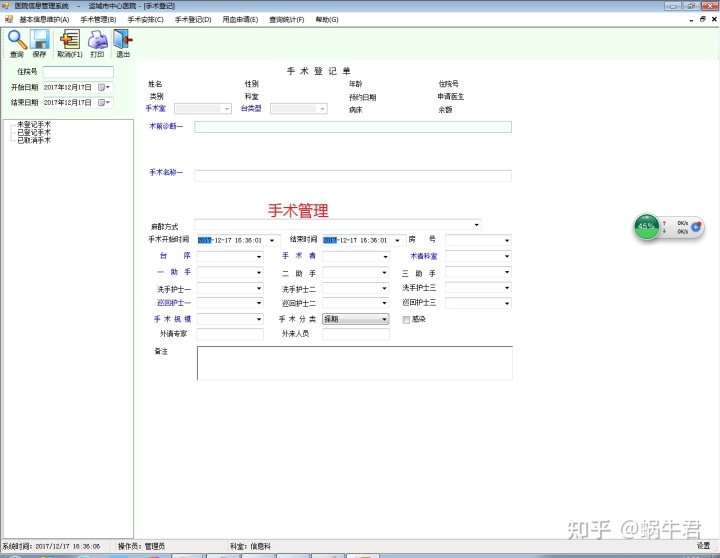This screenshot has width=720, height=558.
Task: Open the 手术管理(B) menu
Action: click(98, 19)
